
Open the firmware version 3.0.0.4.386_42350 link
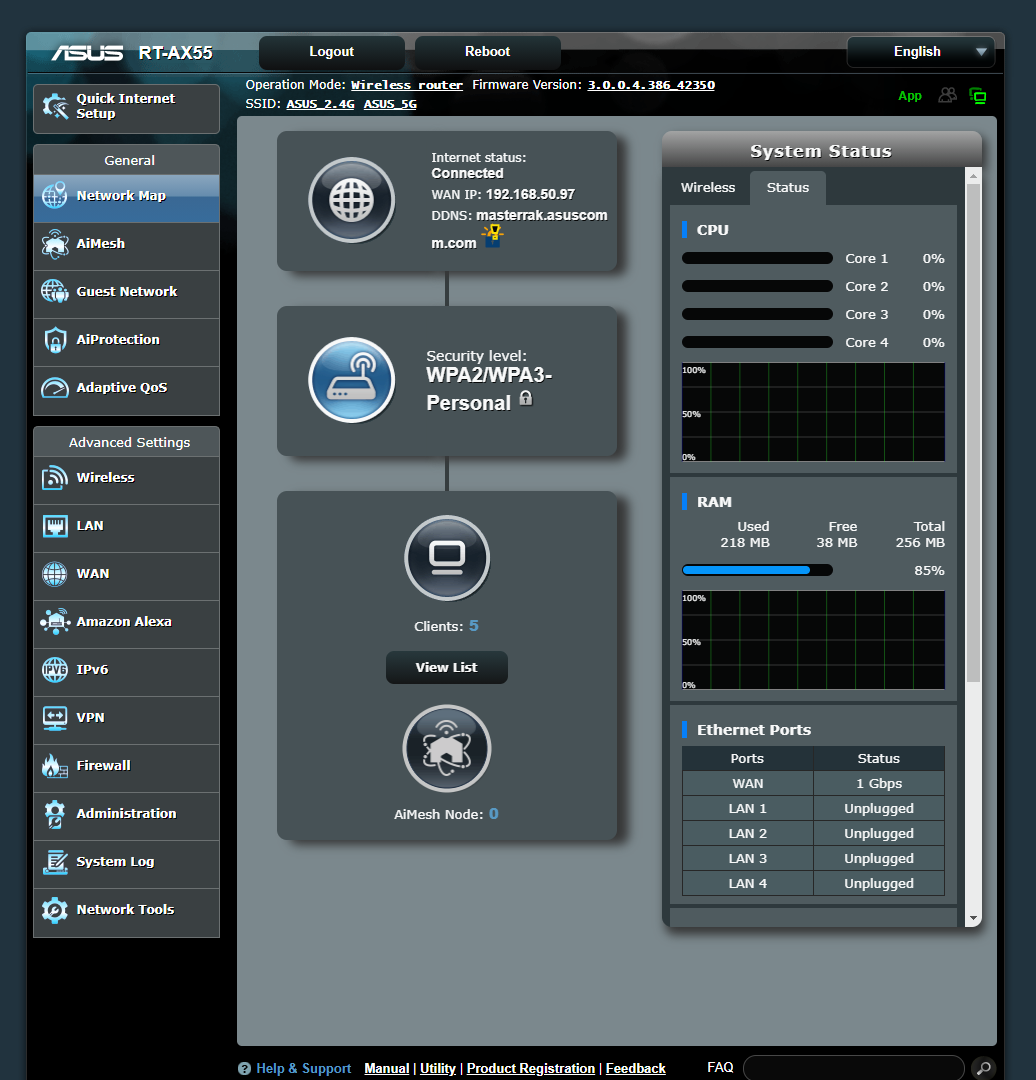coord(651,85)
